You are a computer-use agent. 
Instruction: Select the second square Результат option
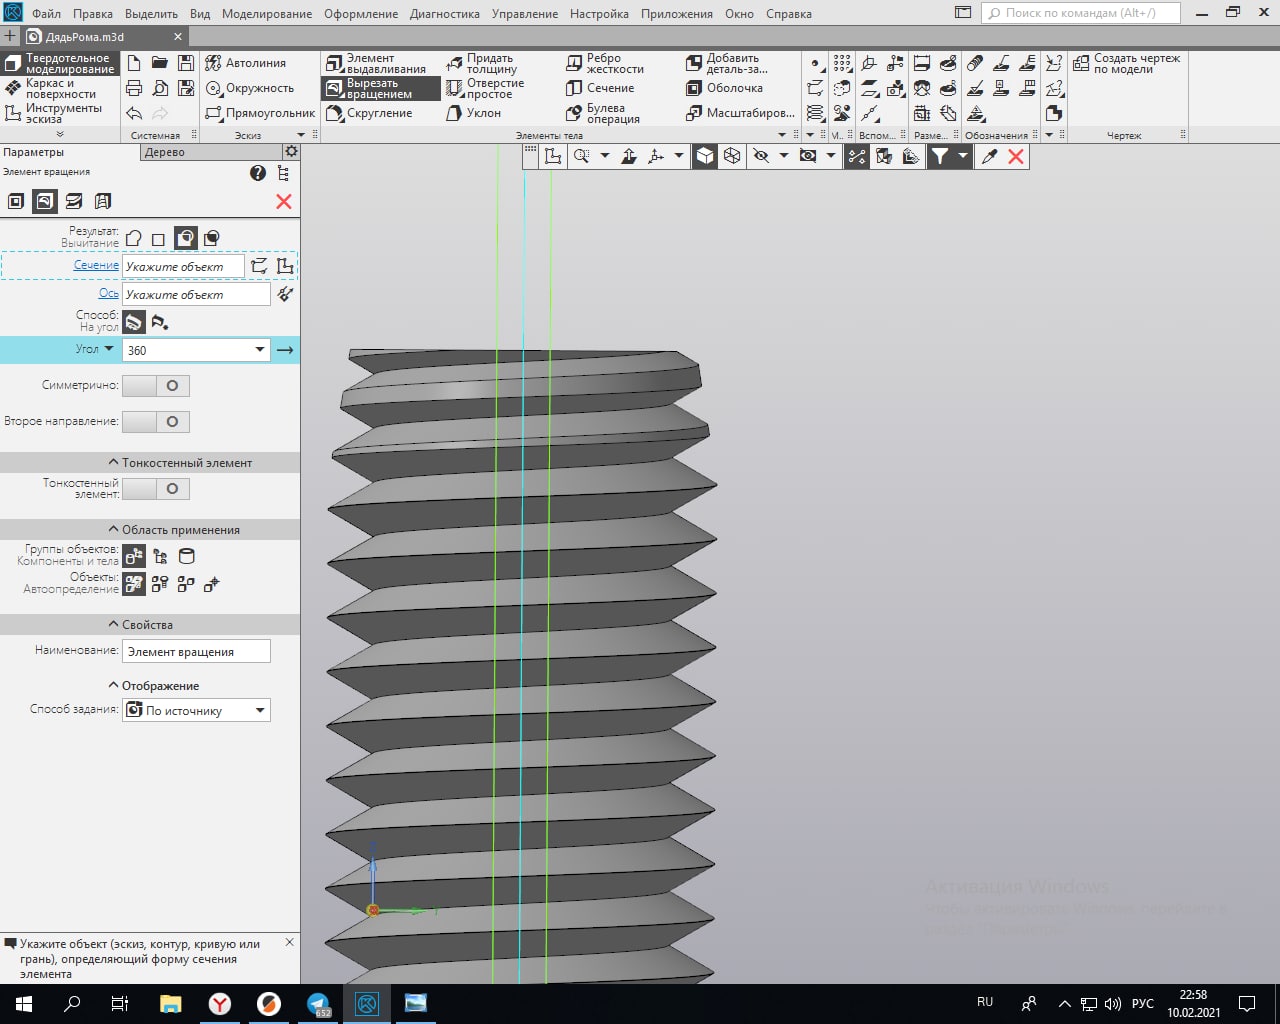click(158, 239)
